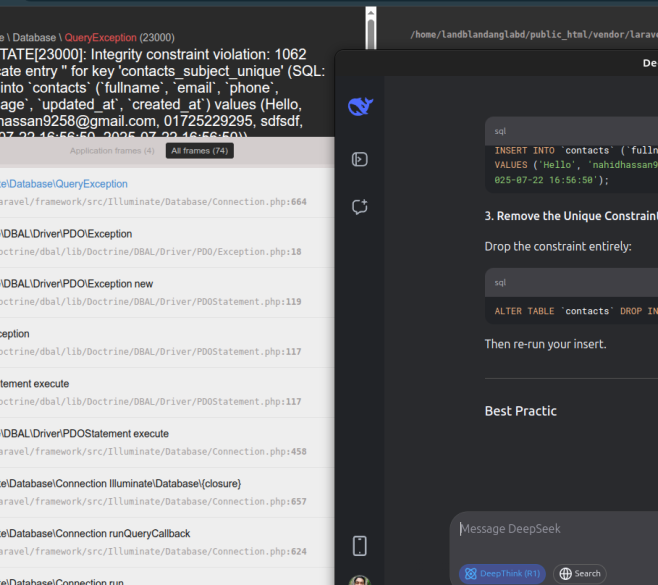
Task: Click the DeepSeek whale logo
Action: 360,107
